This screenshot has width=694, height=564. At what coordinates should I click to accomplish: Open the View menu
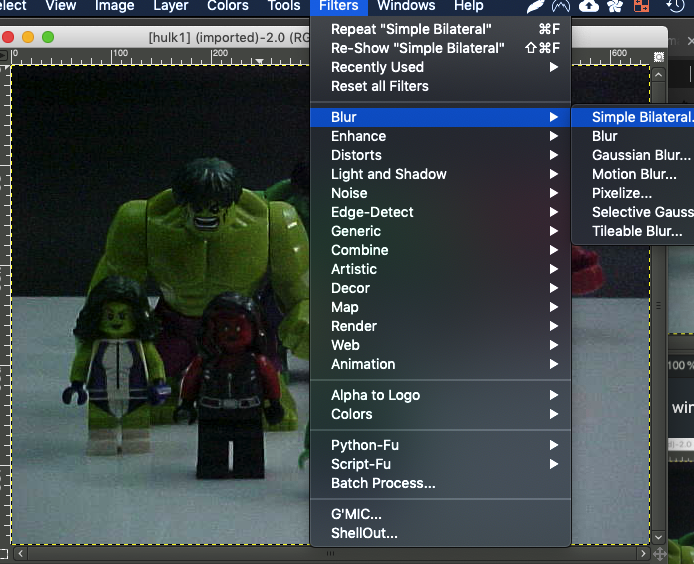61,6
